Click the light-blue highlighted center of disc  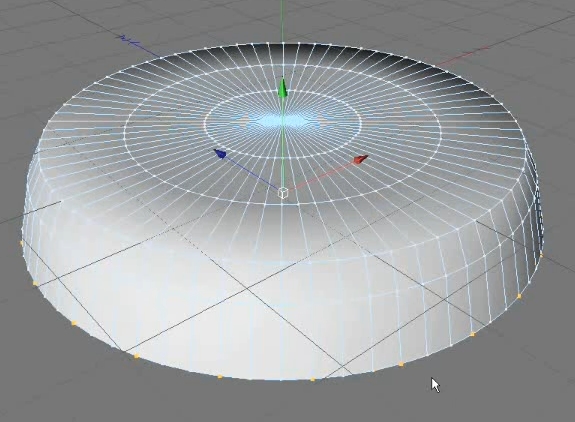click(282, 121)
